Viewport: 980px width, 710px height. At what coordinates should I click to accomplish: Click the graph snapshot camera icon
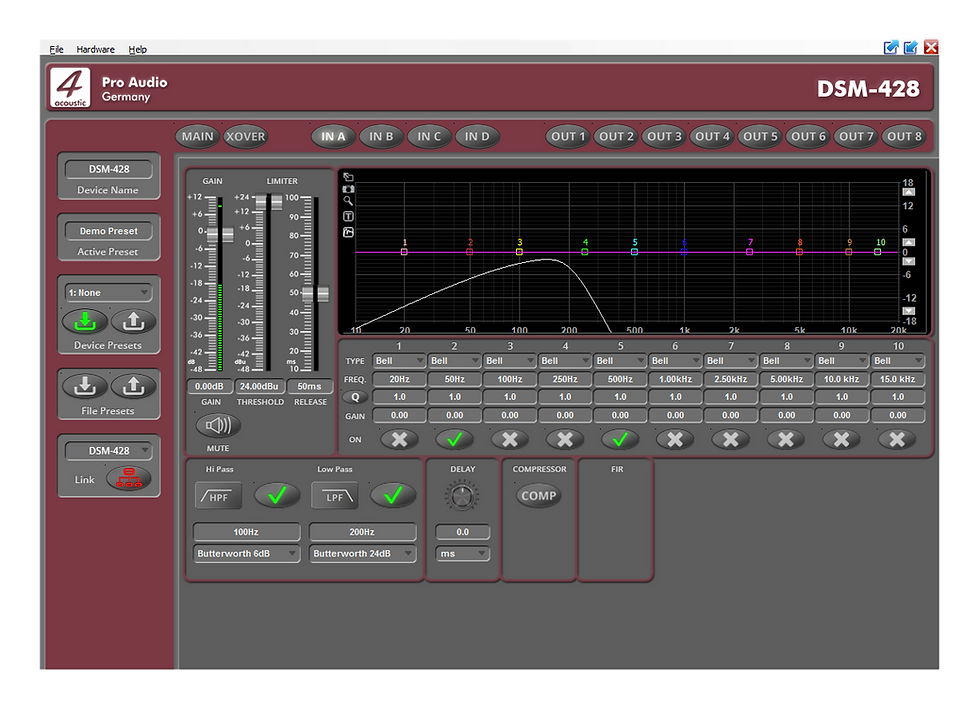(x=348, y=189)
